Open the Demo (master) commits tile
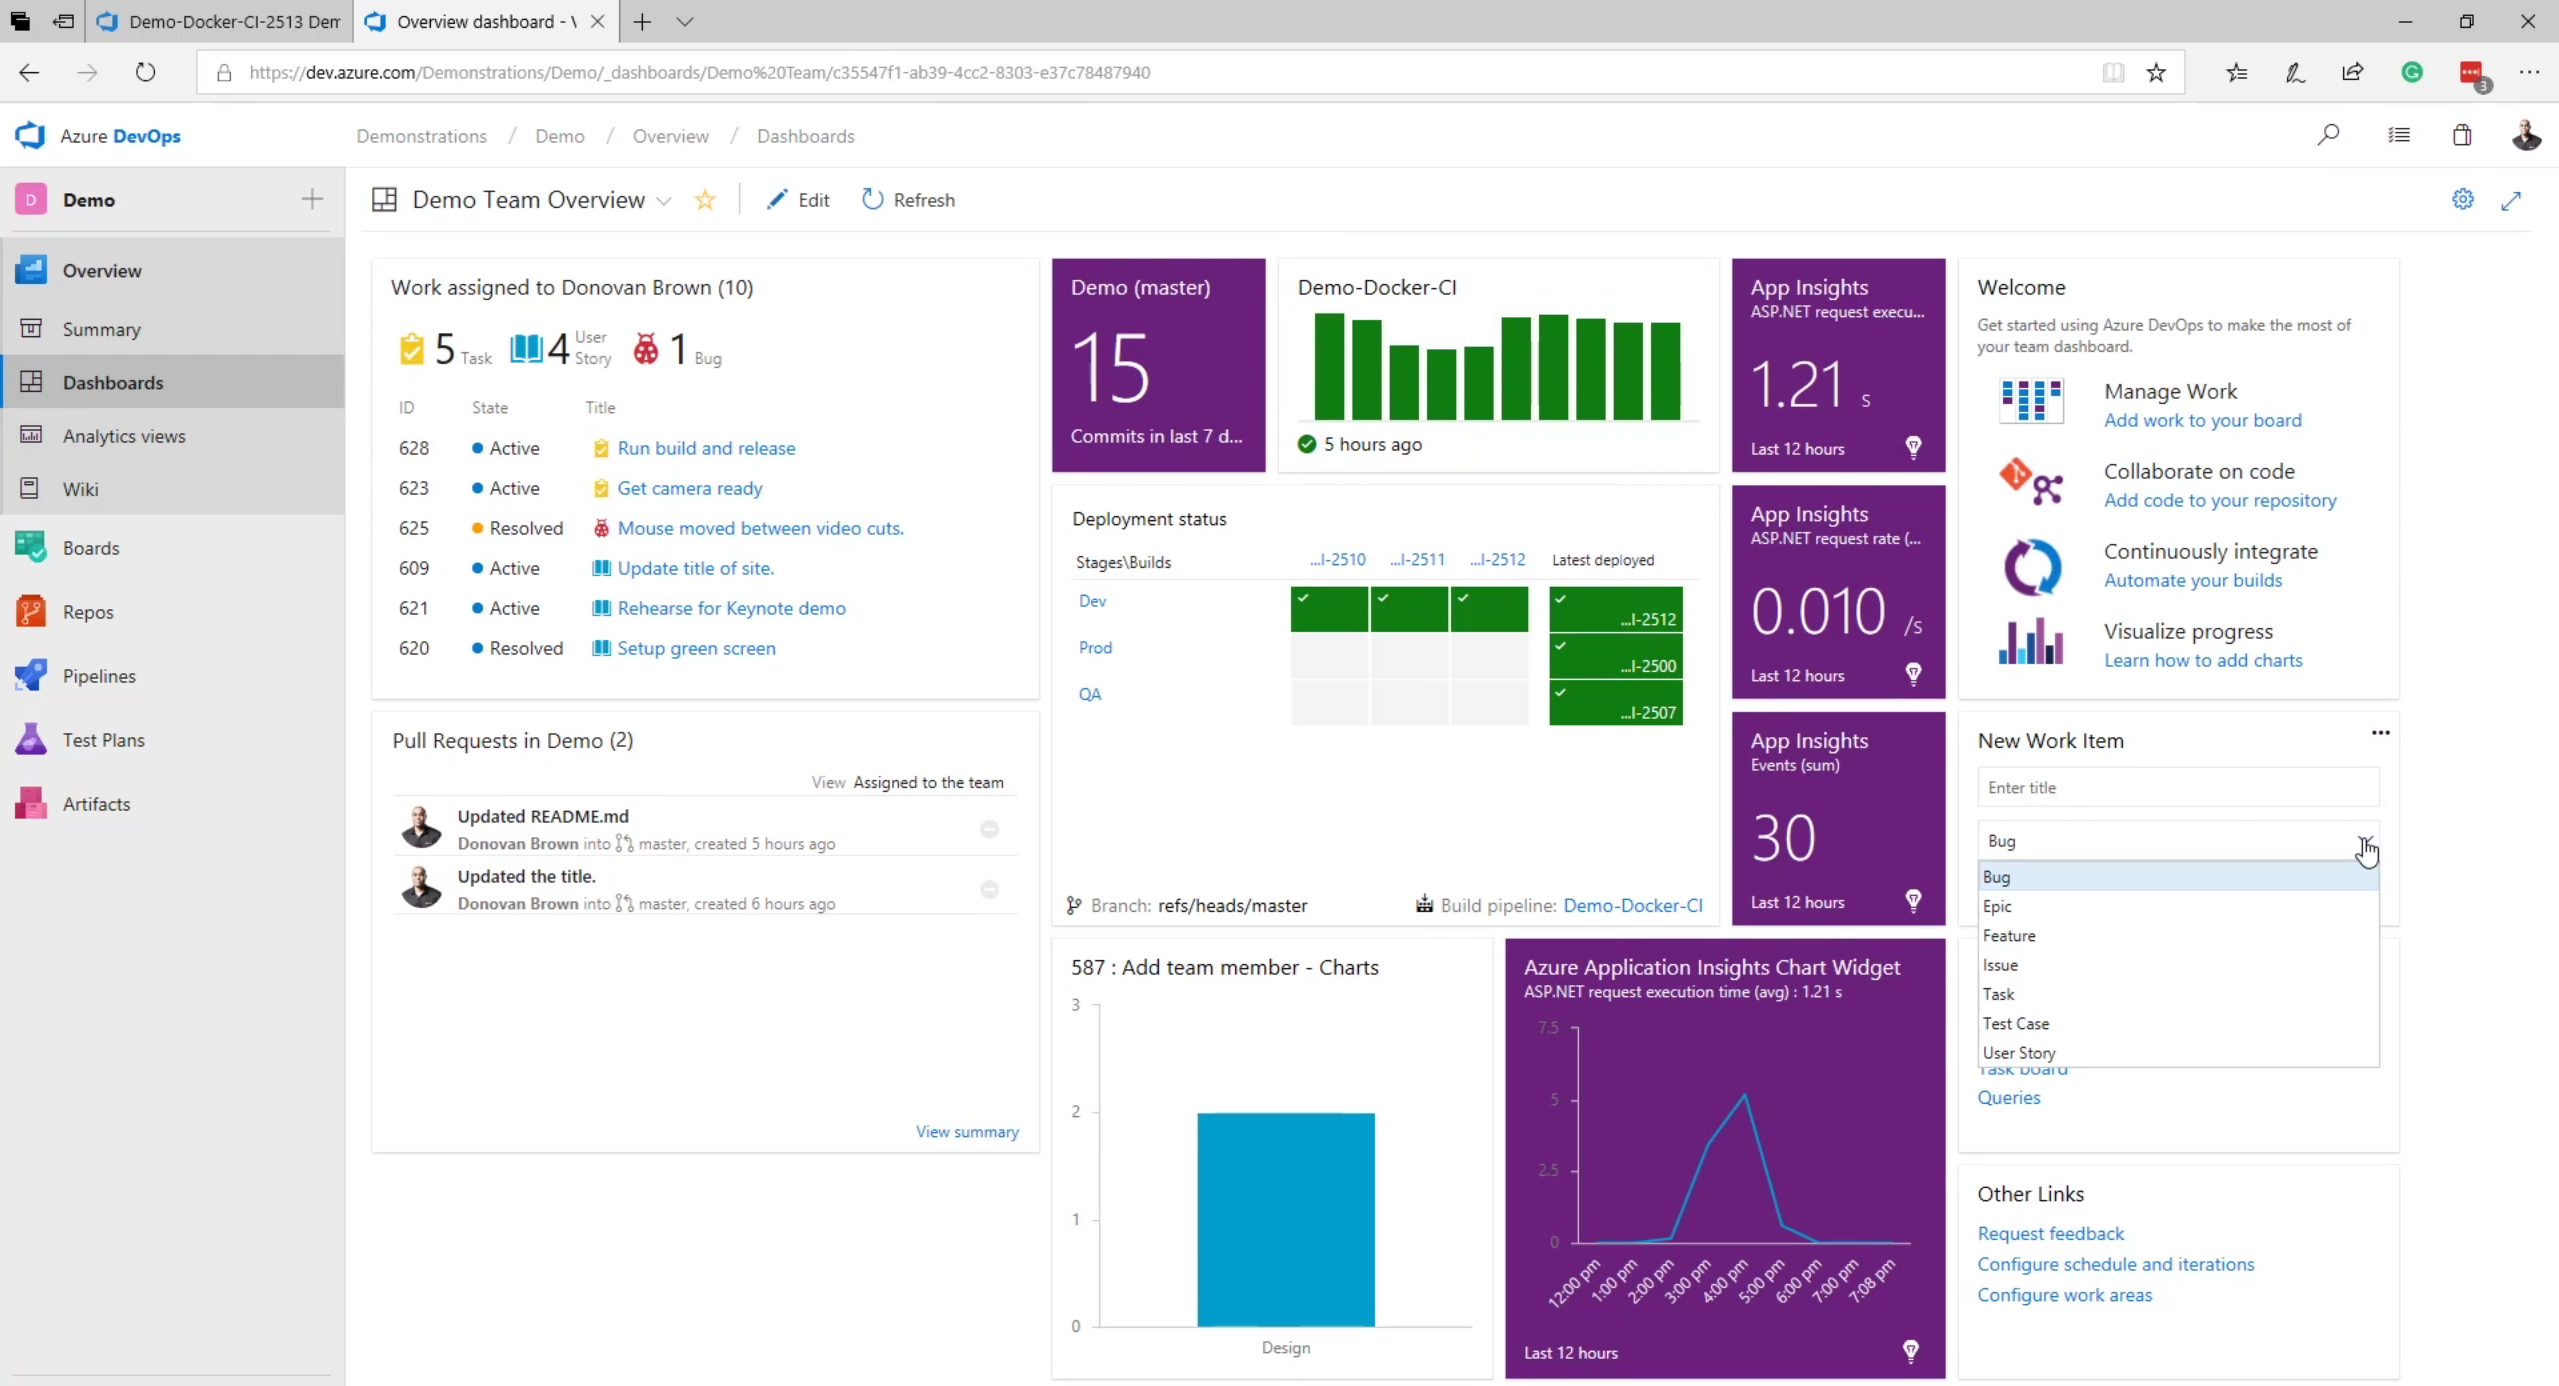 (x=1158, y=365)
